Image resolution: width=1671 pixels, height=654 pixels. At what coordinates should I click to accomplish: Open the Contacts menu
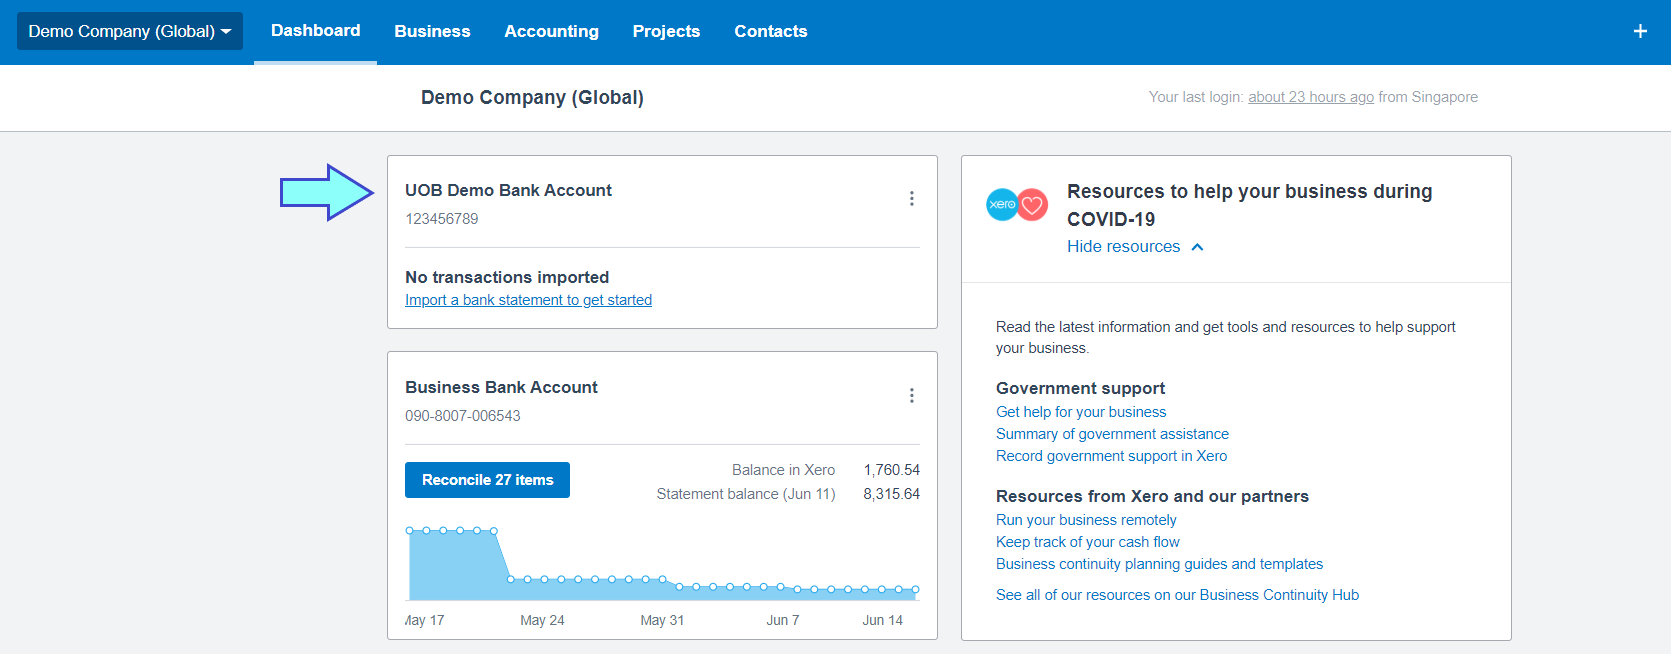(770, 31)
